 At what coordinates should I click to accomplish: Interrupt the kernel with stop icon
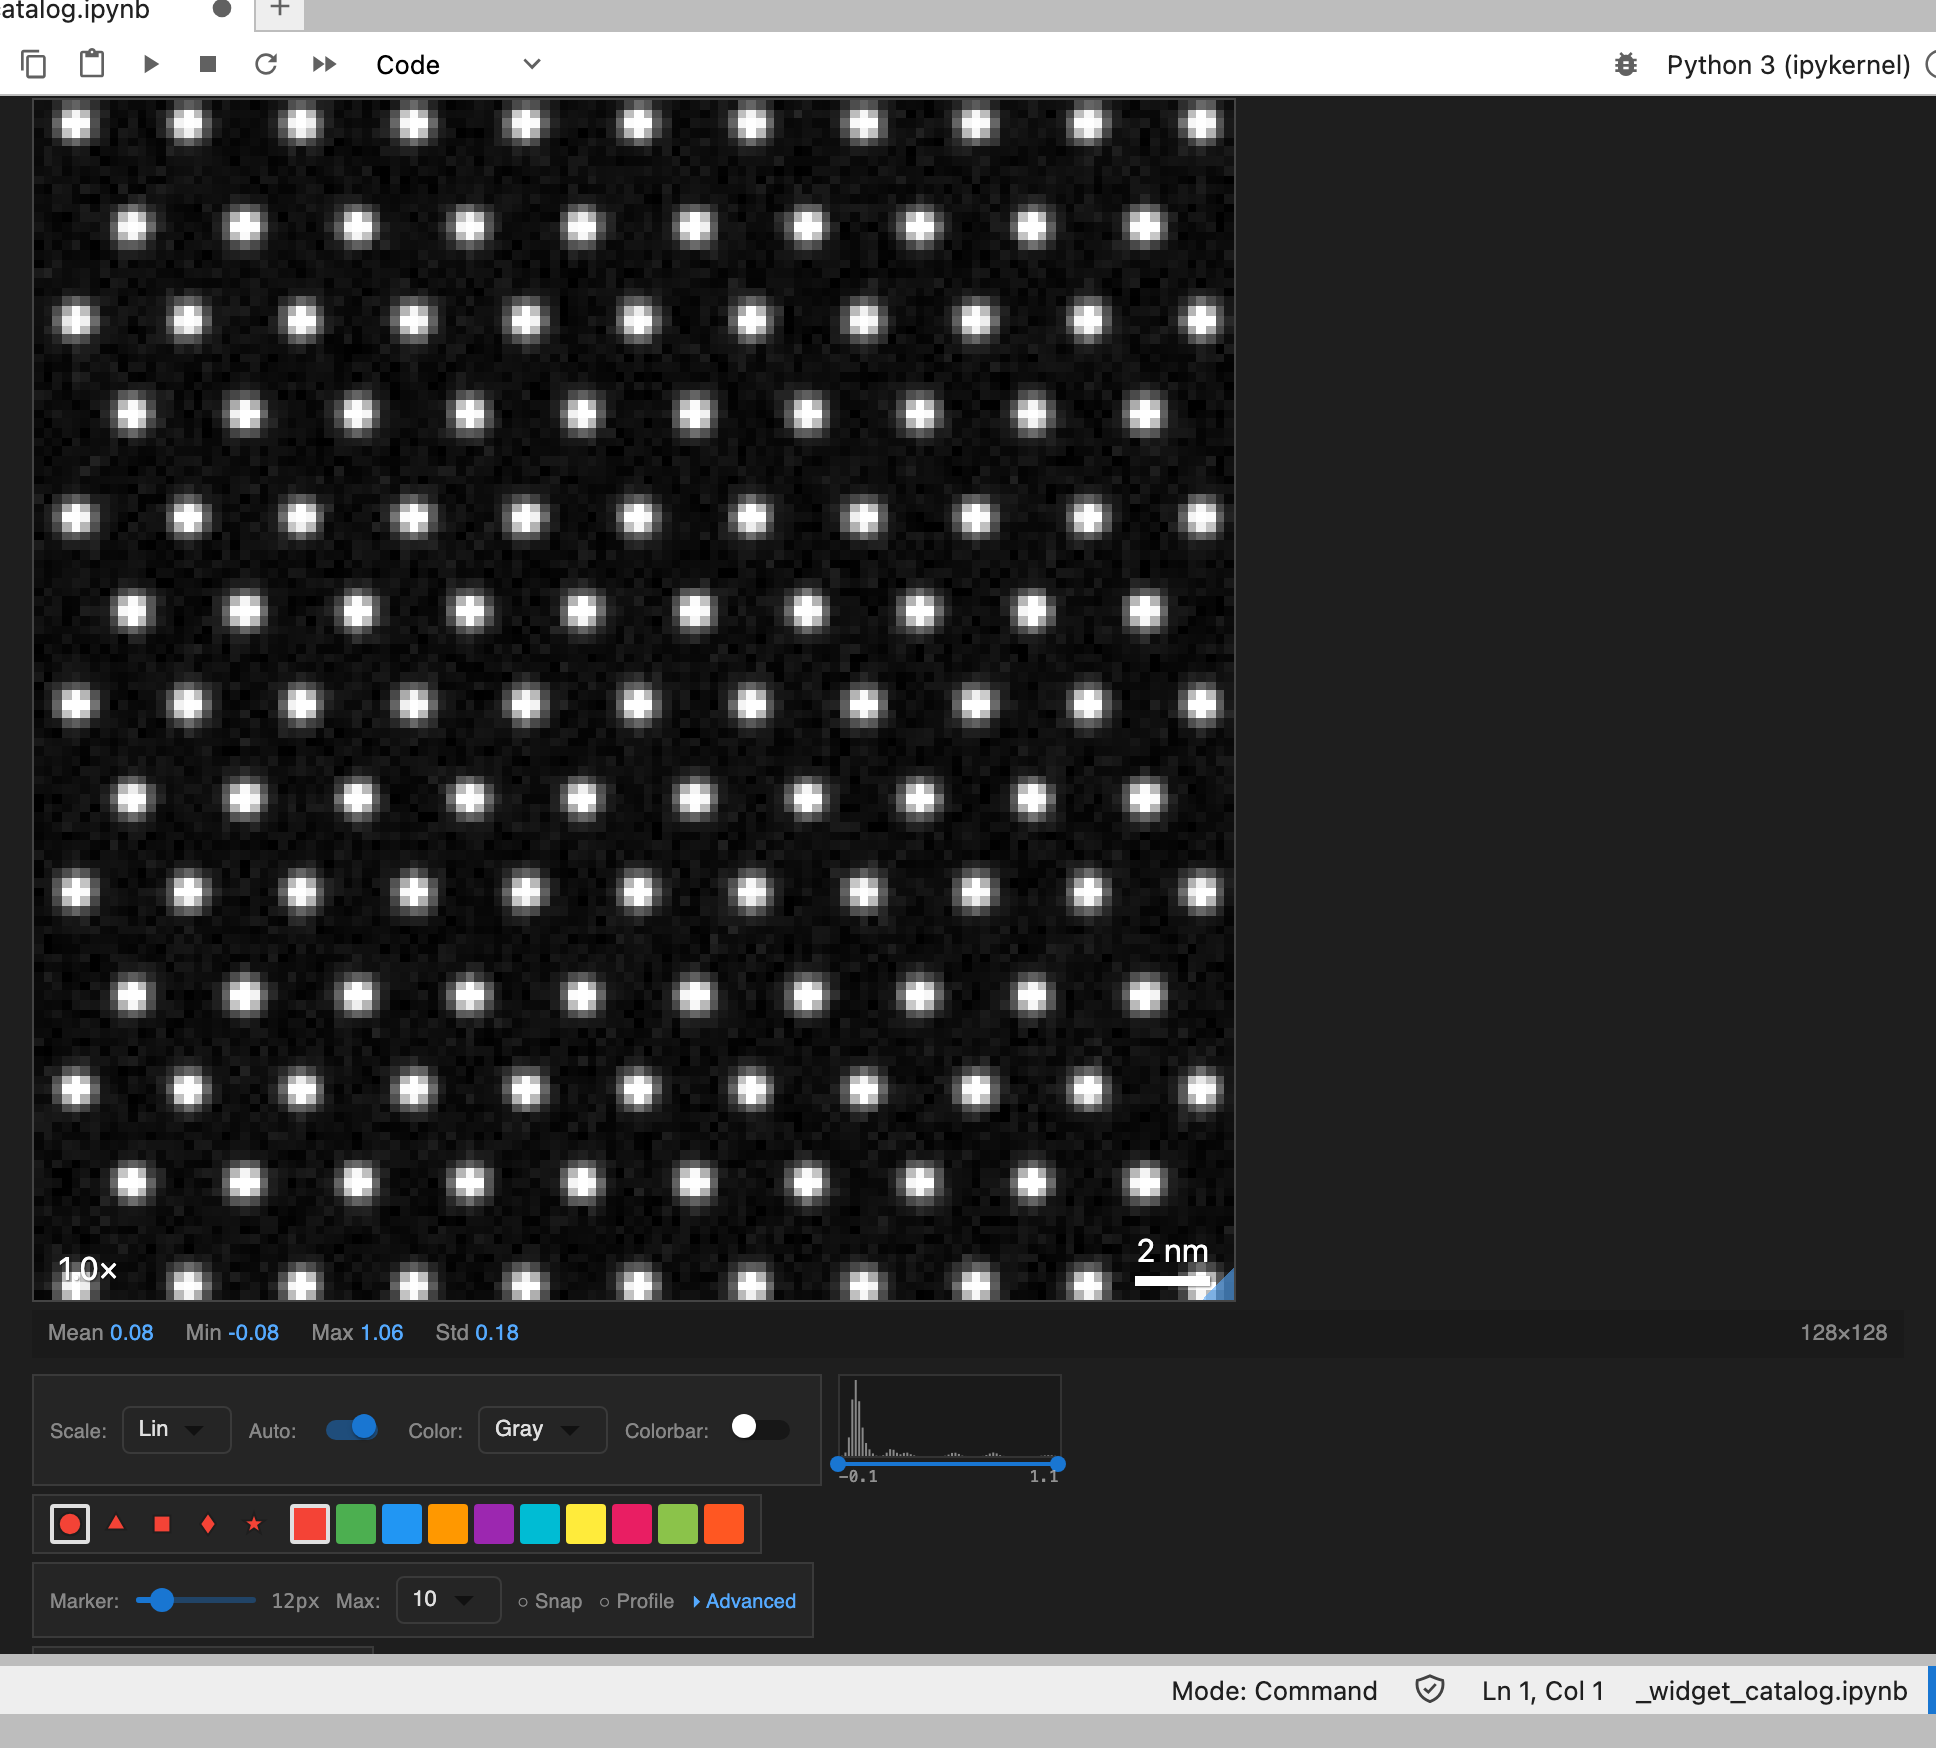tap(208, 64)
